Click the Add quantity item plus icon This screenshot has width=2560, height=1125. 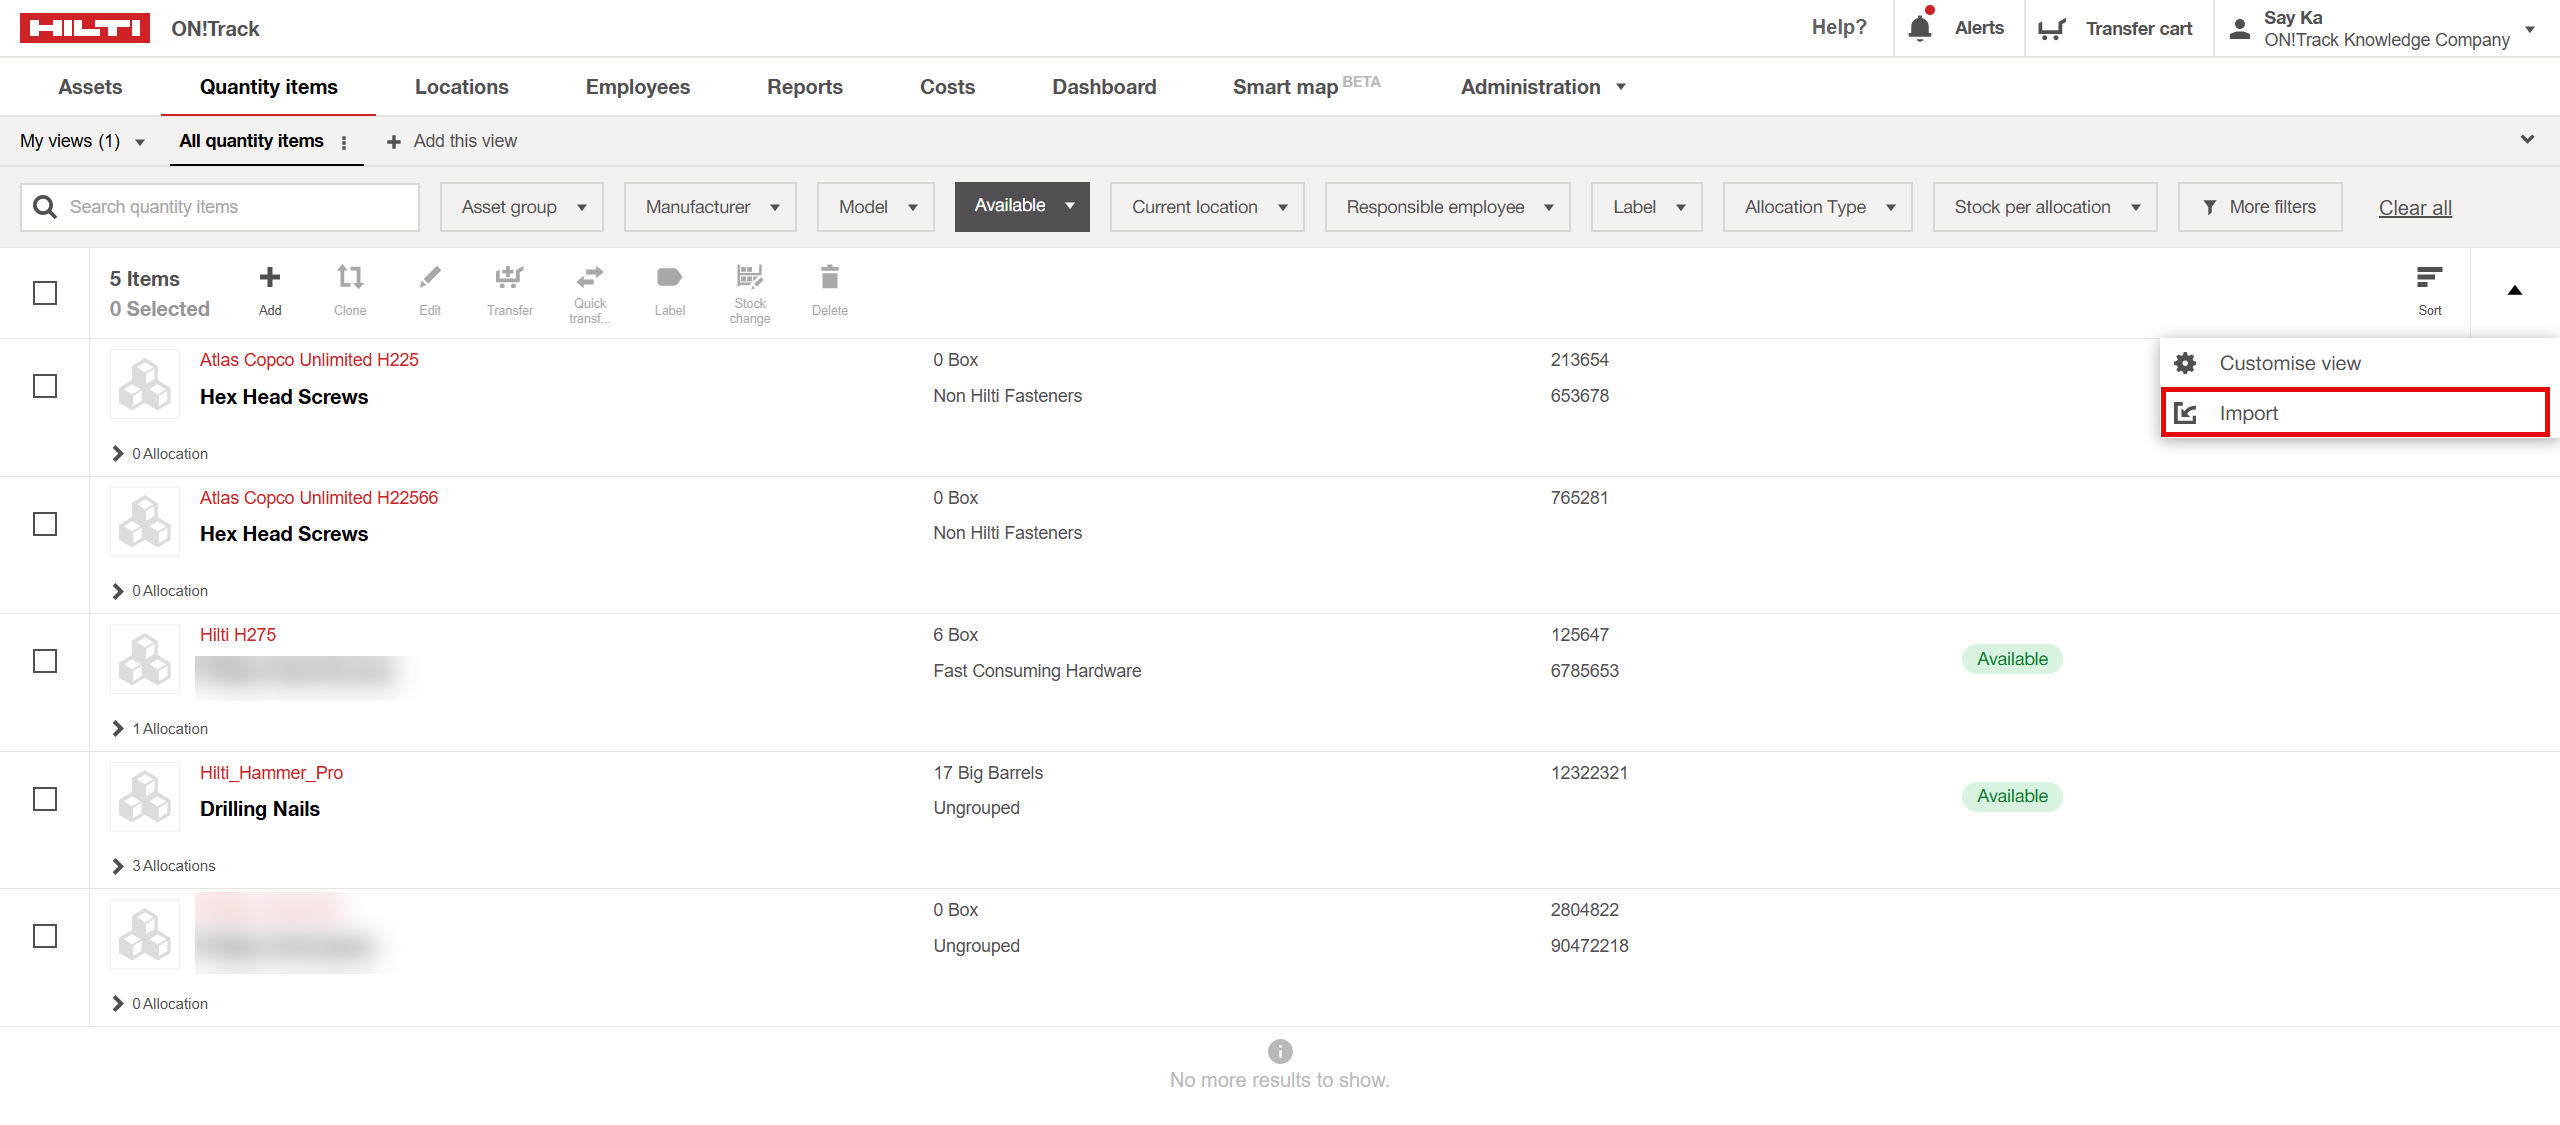pyautogui.click(x=269, y=278)
